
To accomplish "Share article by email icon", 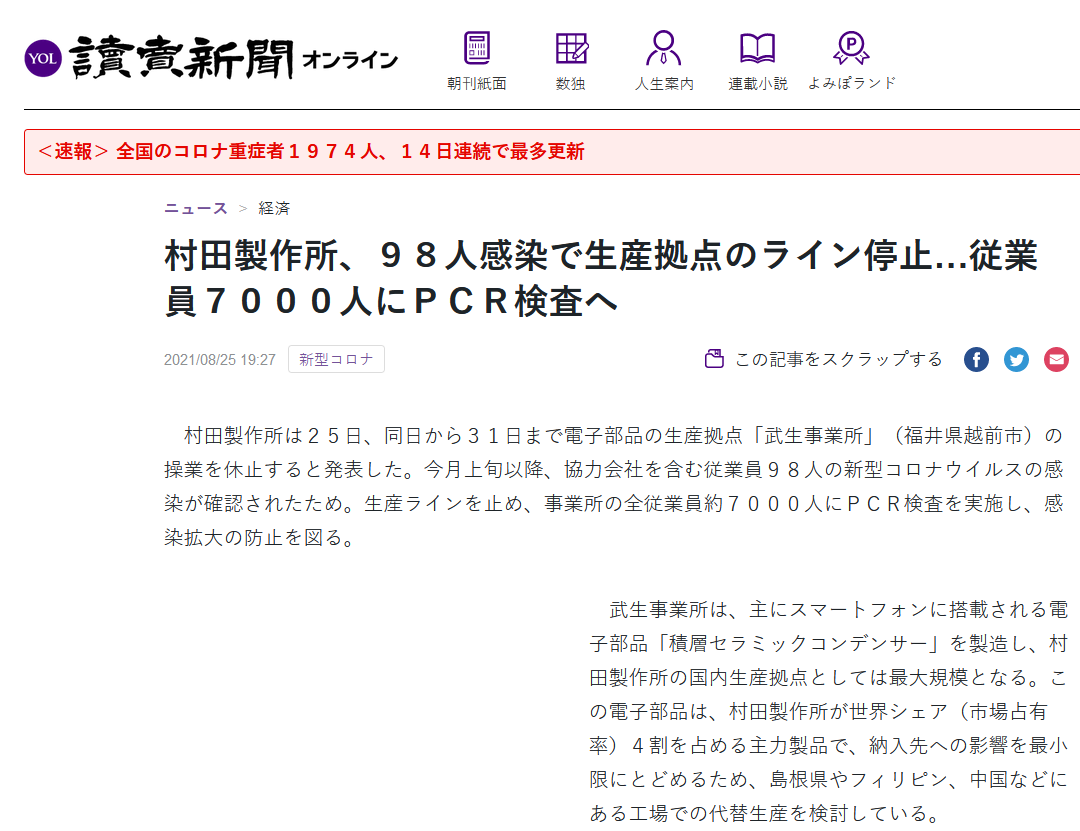I will coord(1056,359).
